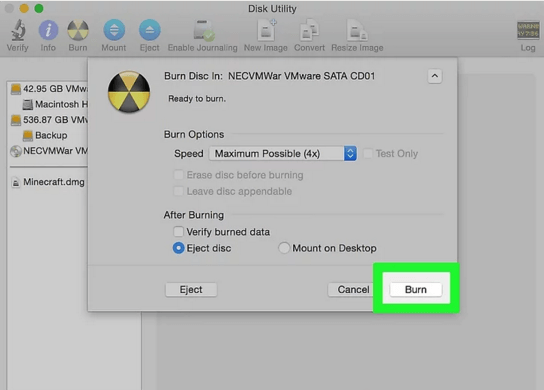Click the Burn toolbar icon

click(78, 31)
